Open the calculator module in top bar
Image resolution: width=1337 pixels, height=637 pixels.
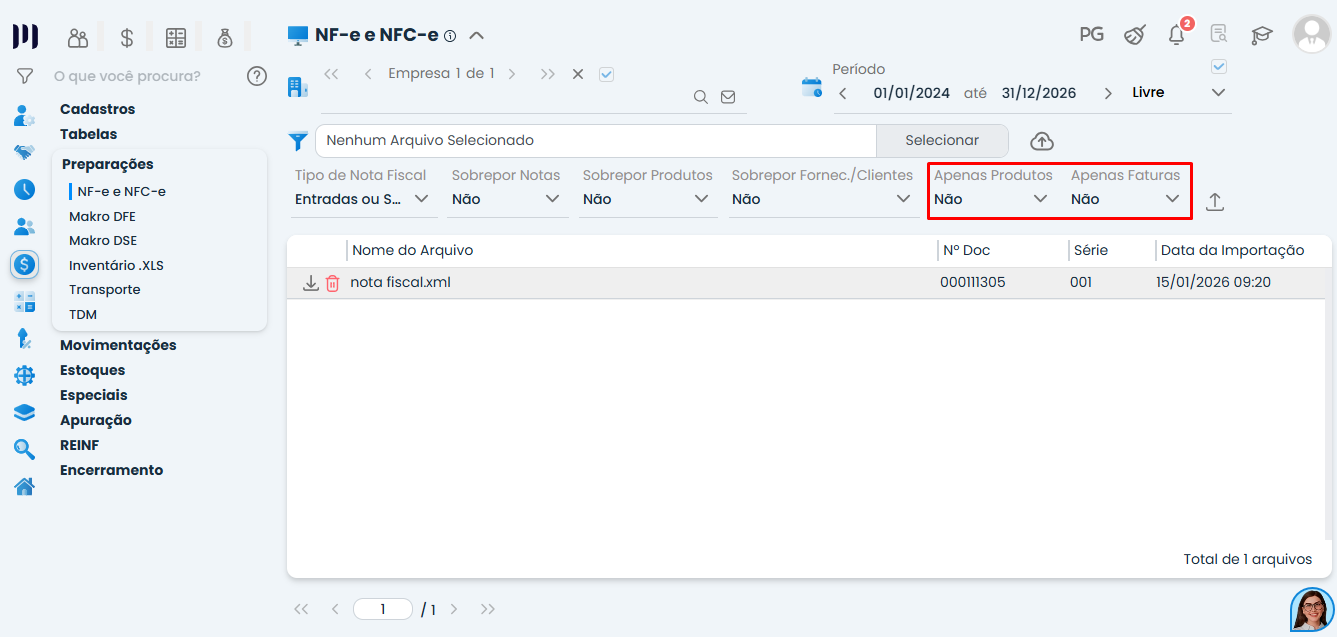tap(176, 38)
